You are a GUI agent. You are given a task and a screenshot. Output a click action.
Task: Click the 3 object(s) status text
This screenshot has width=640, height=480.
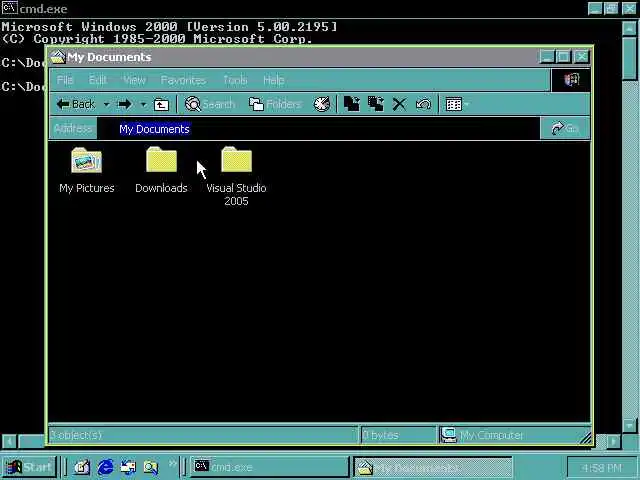76,435
